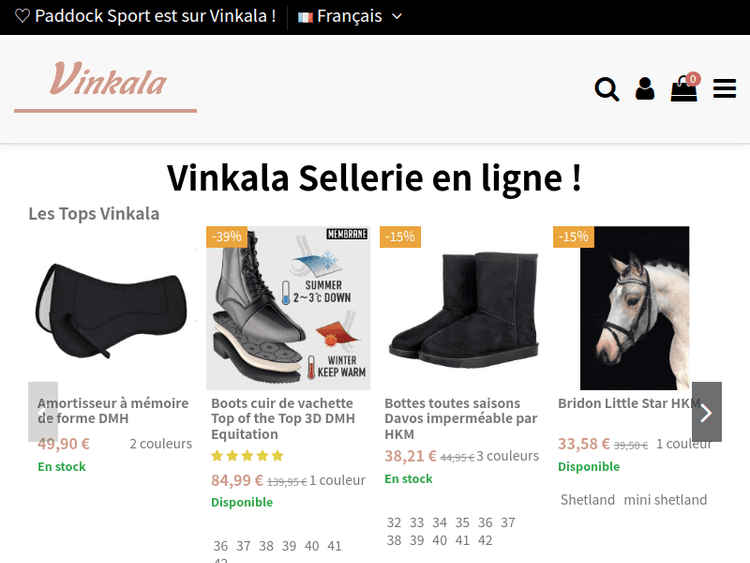Open Boots cuir de vachette product title
750x563 pixels.
[283, 419]
